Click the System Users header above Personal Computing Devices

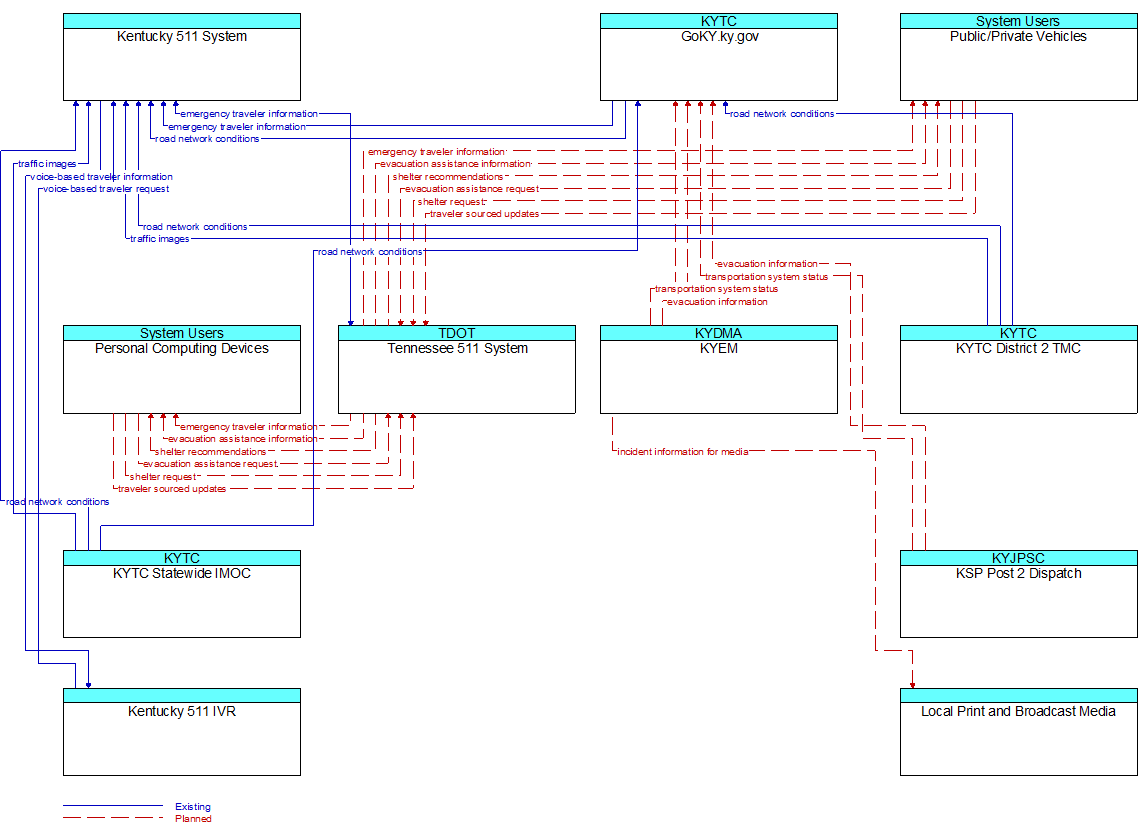point(182,333)
